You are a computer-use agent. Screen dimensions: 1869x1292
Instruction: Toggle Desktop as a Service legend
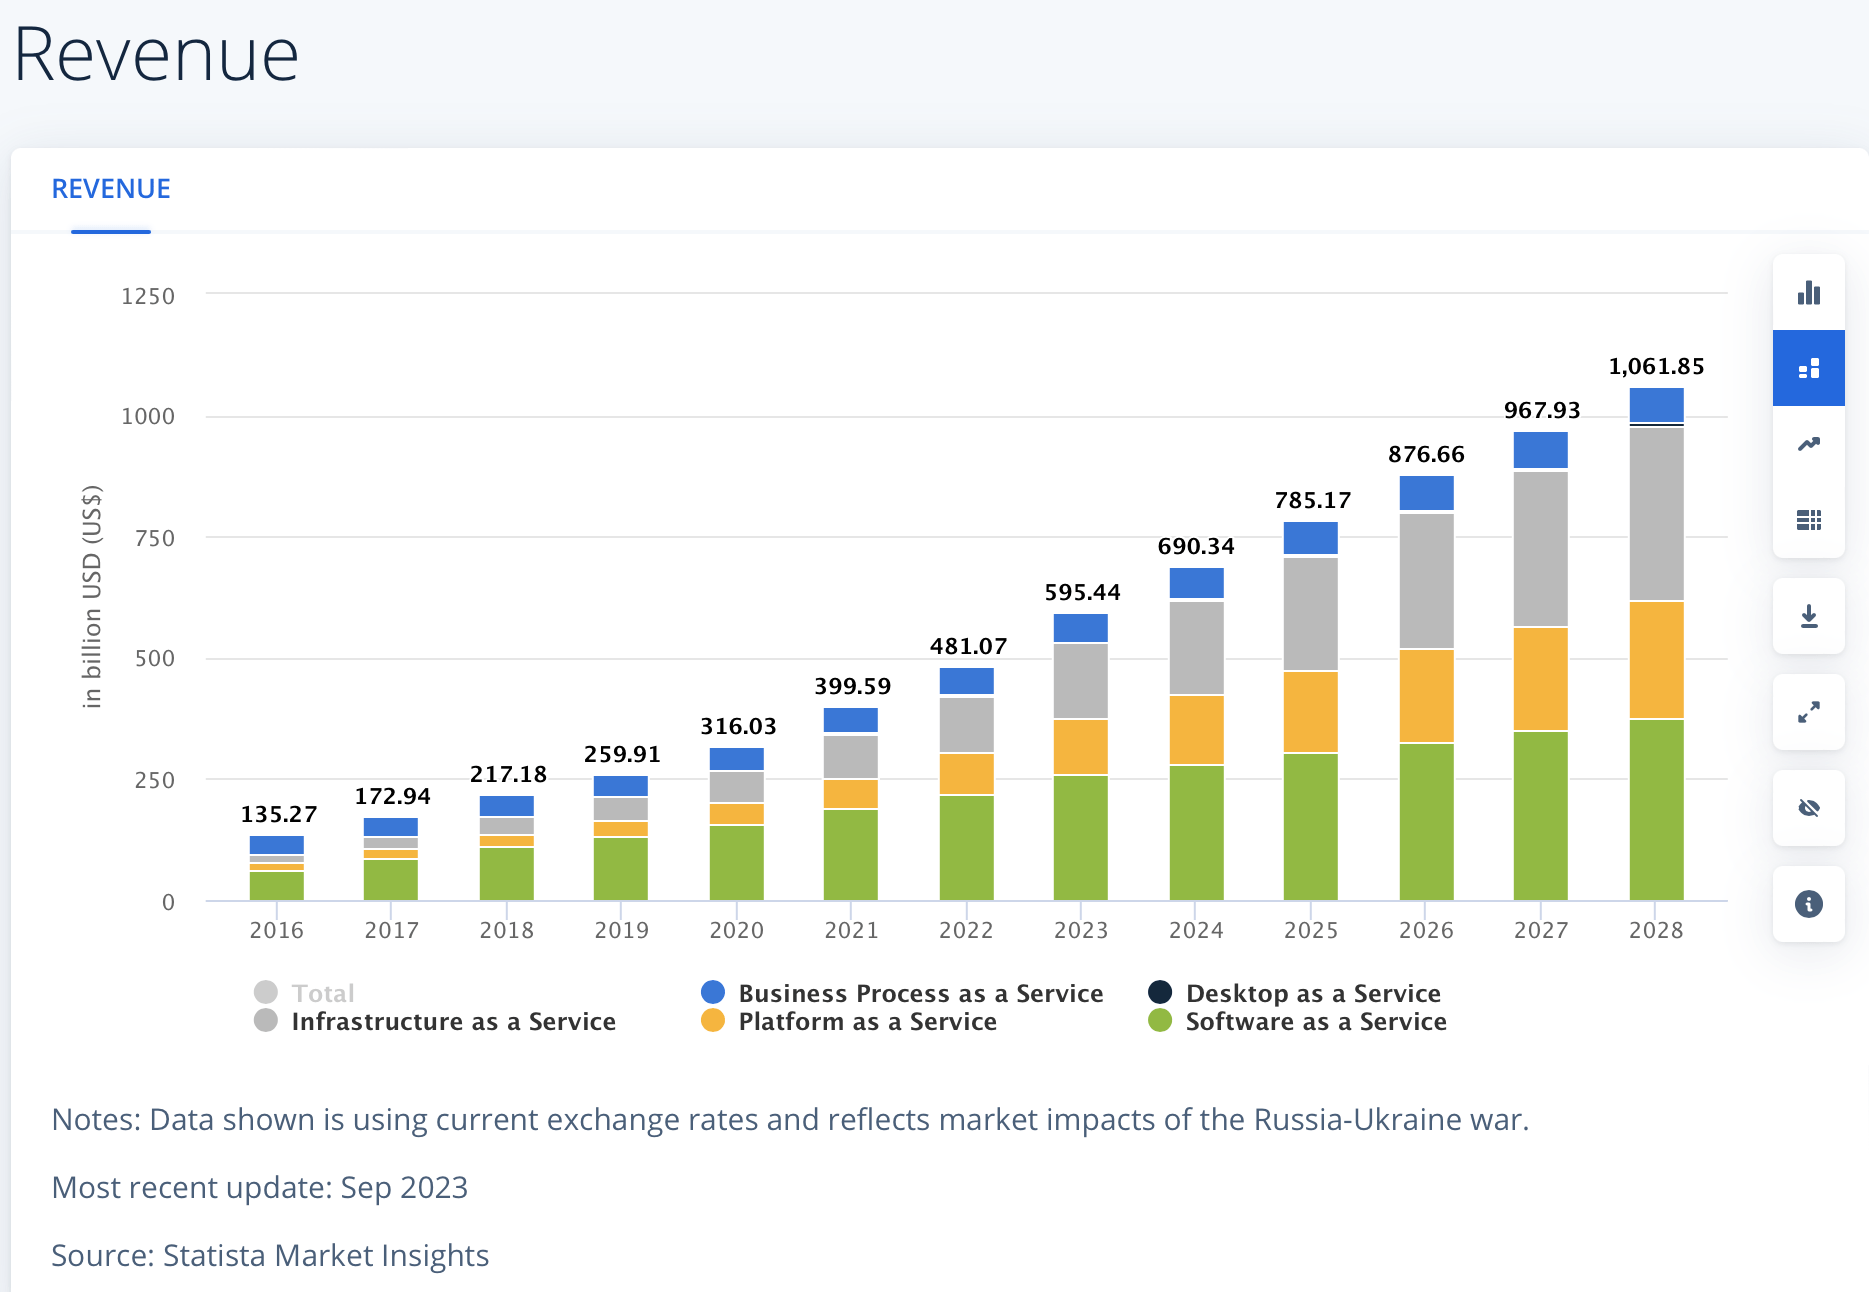pos(1312,993)
